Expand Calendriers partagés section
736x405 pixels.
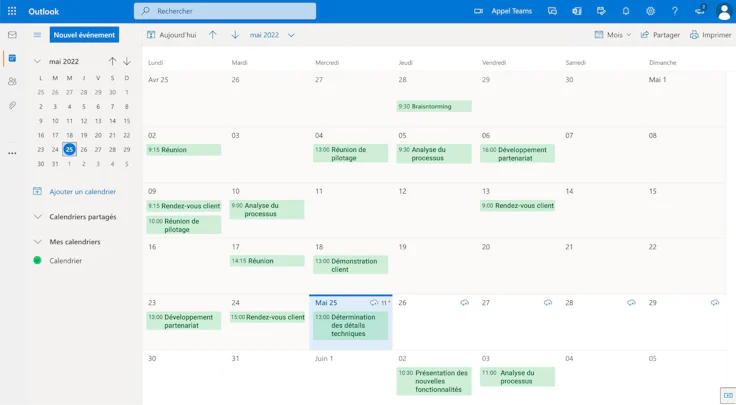click(38, 217)
